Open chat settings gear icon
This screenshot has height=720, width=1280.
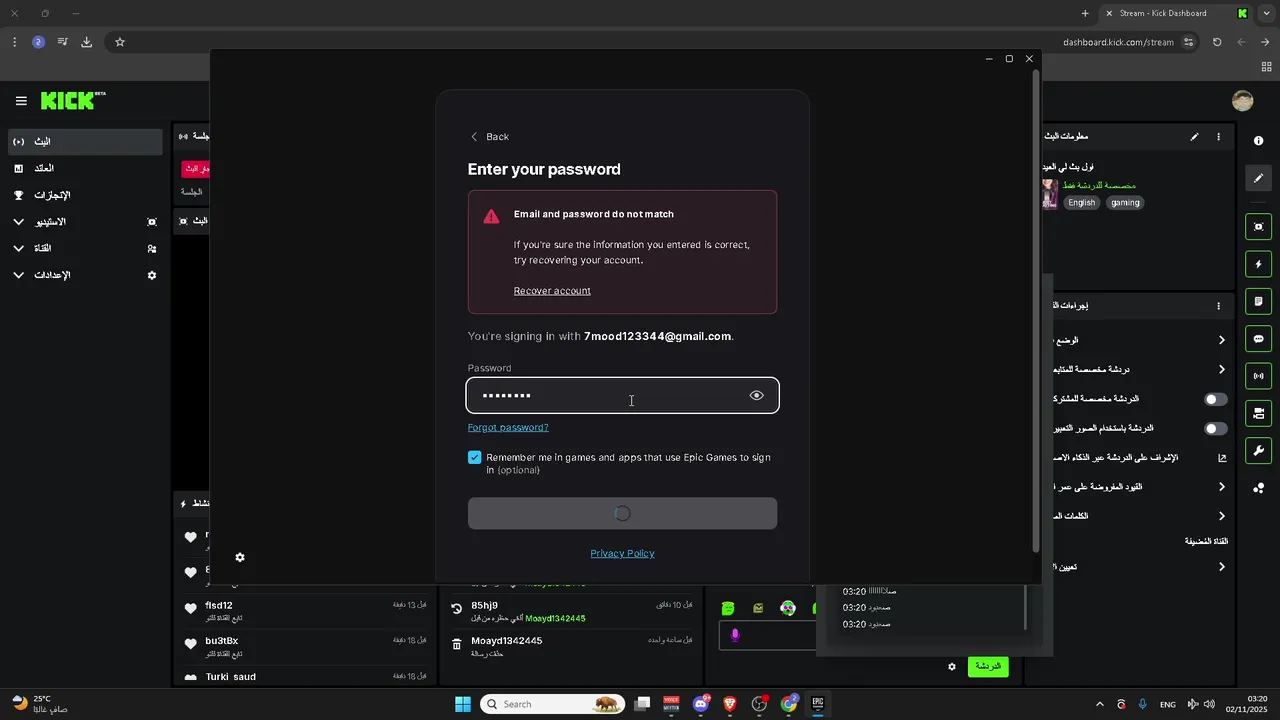tap(952, 666)
